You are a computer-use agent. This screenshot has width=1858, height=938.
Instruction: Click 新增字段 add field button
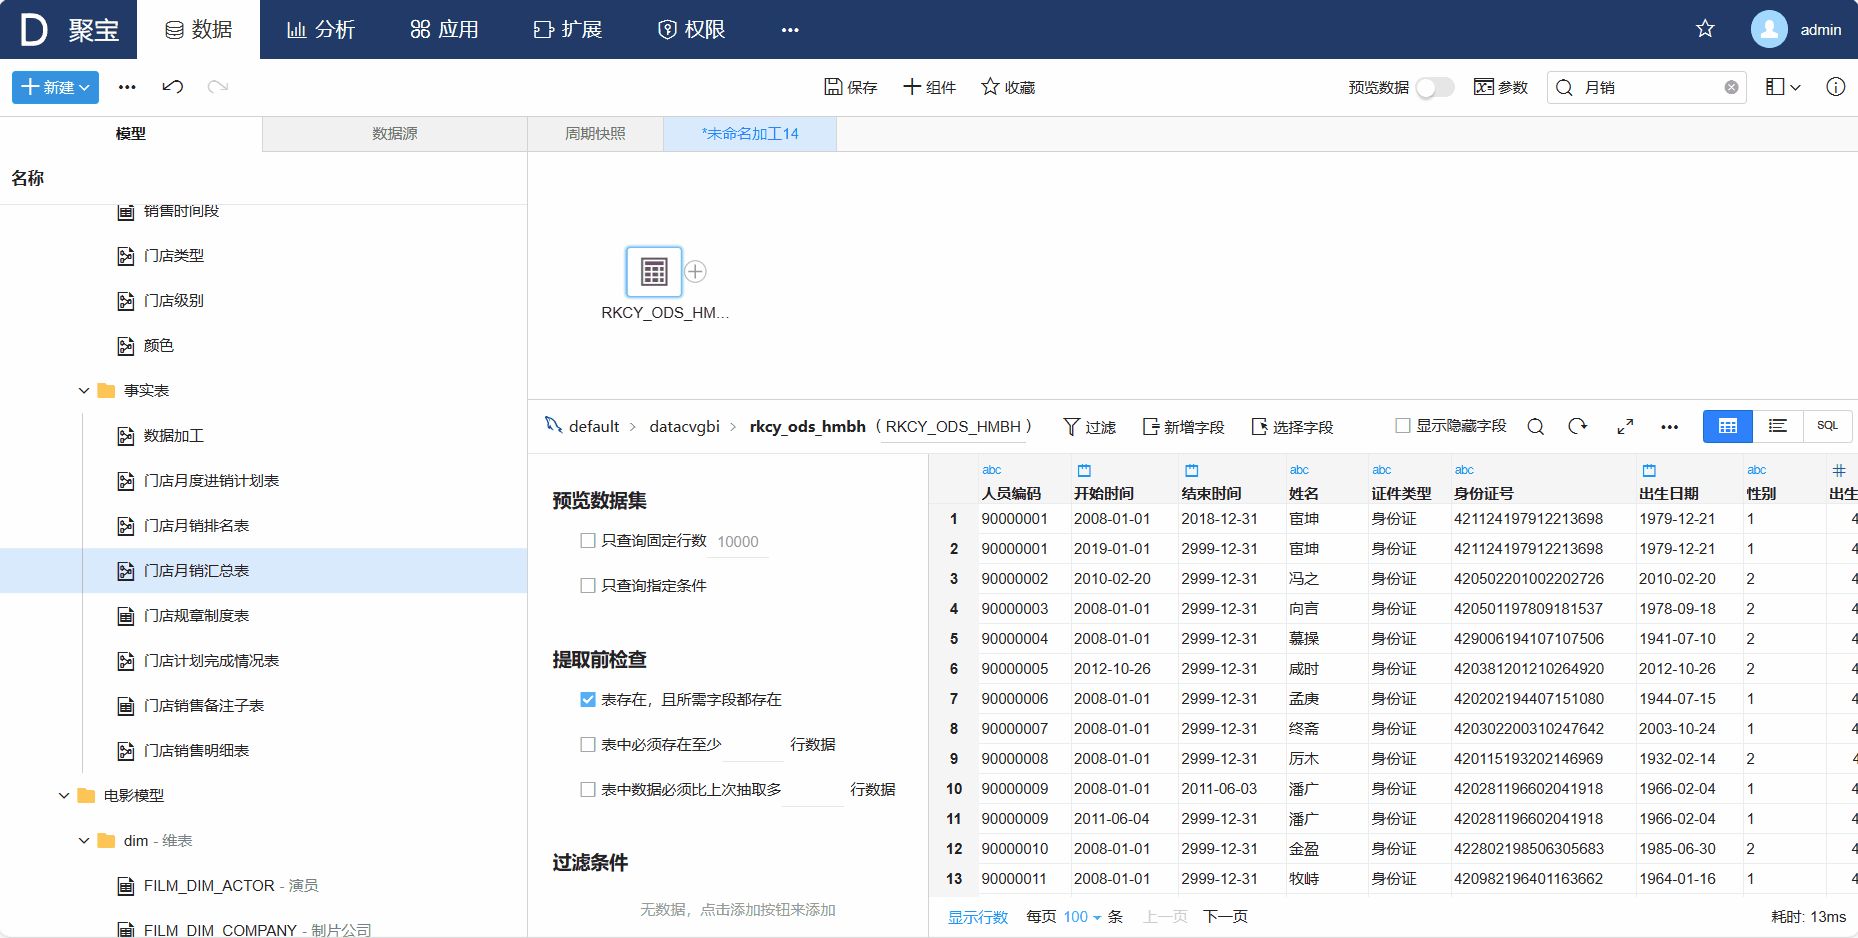tap(1183, 427)
